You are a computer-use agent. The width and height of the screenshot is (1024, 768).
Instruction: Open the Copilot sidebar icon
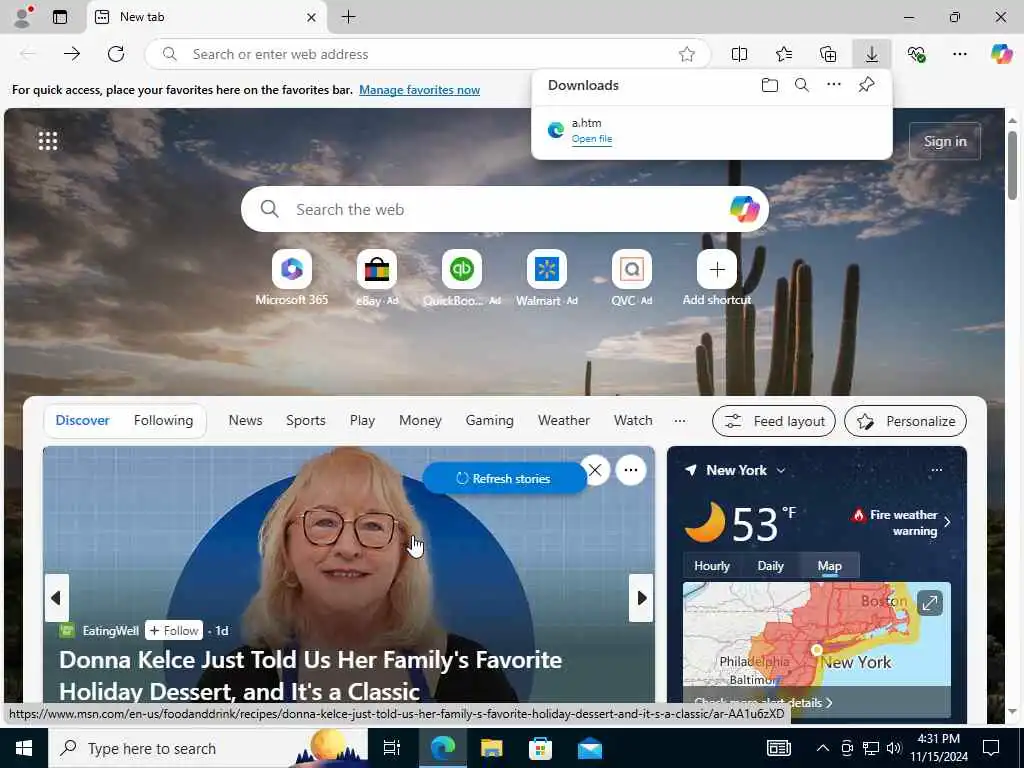point(1002,54)
